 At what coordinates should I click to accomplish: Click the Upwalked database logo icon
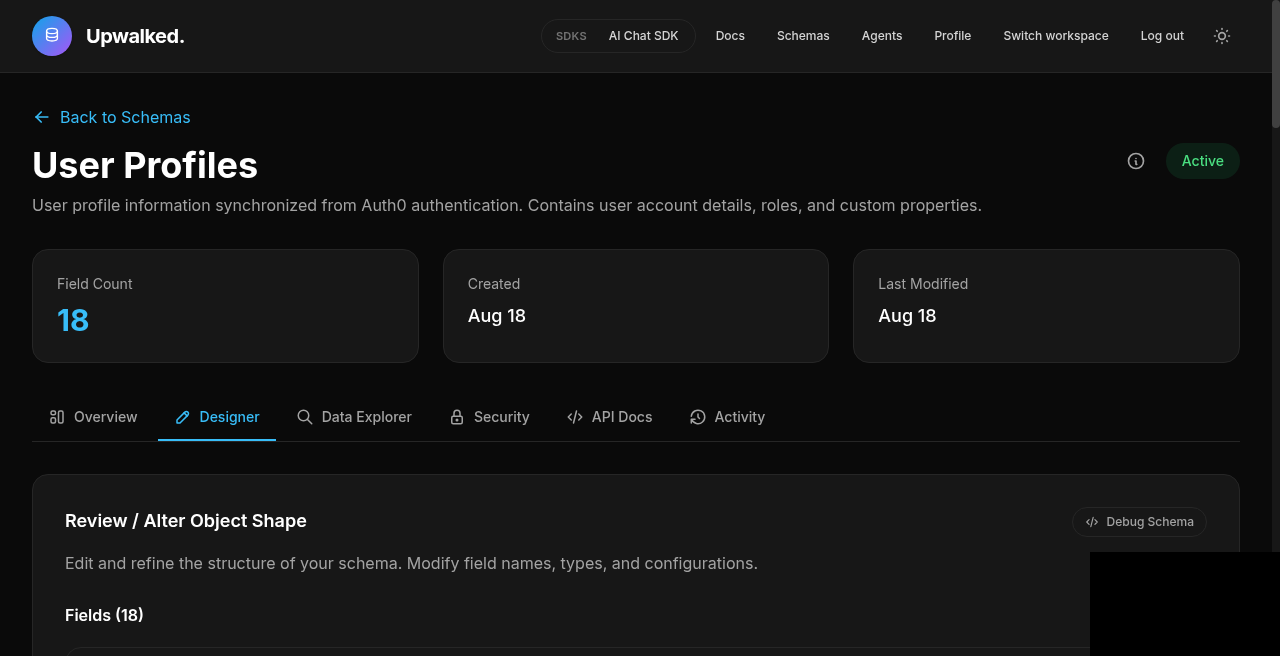pos(52,36)
